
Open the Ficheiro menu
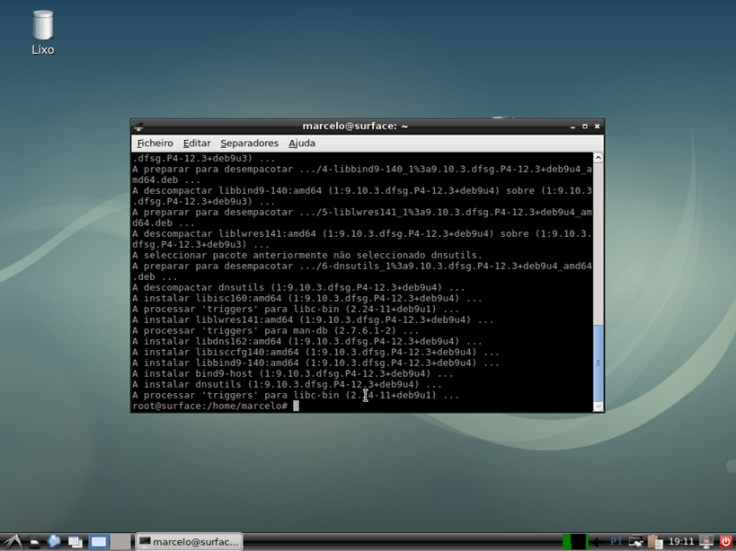(x=155, y=143)
